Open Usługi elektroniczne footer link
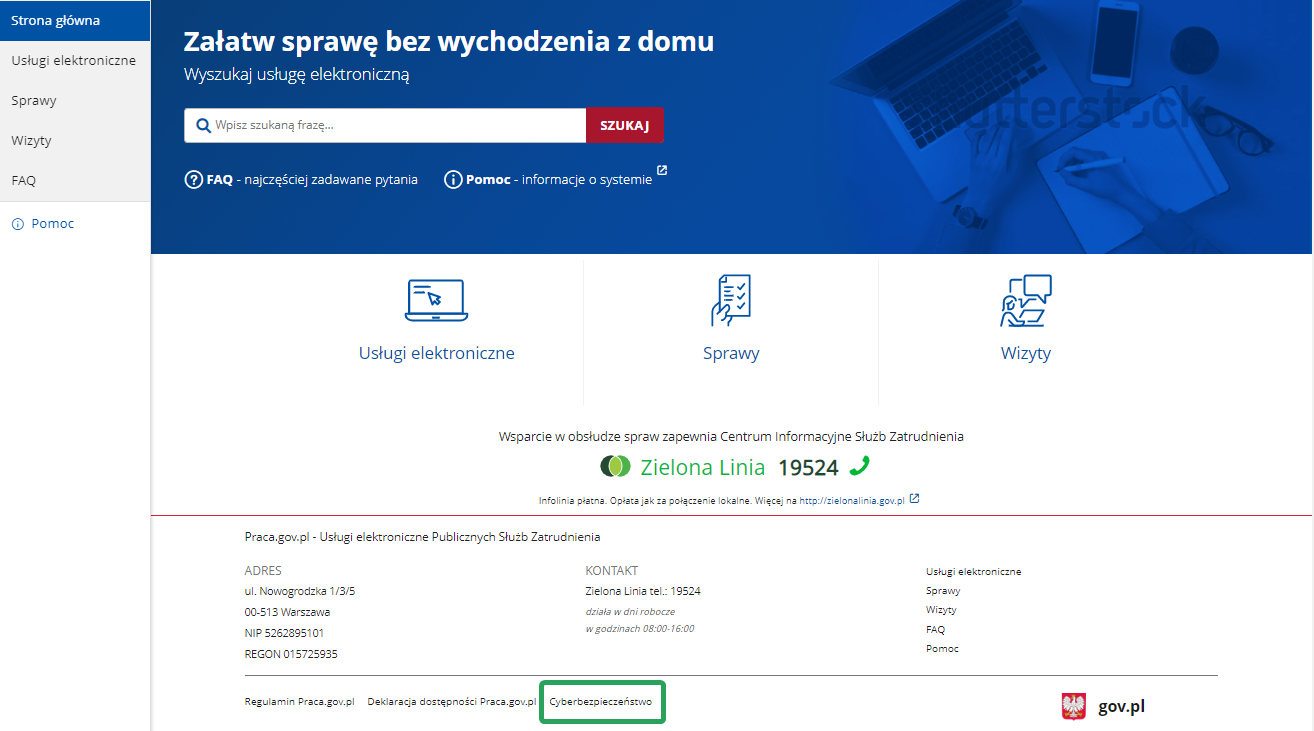The image size is (1314, 731). pyautogui.click(x=973, y=572)
